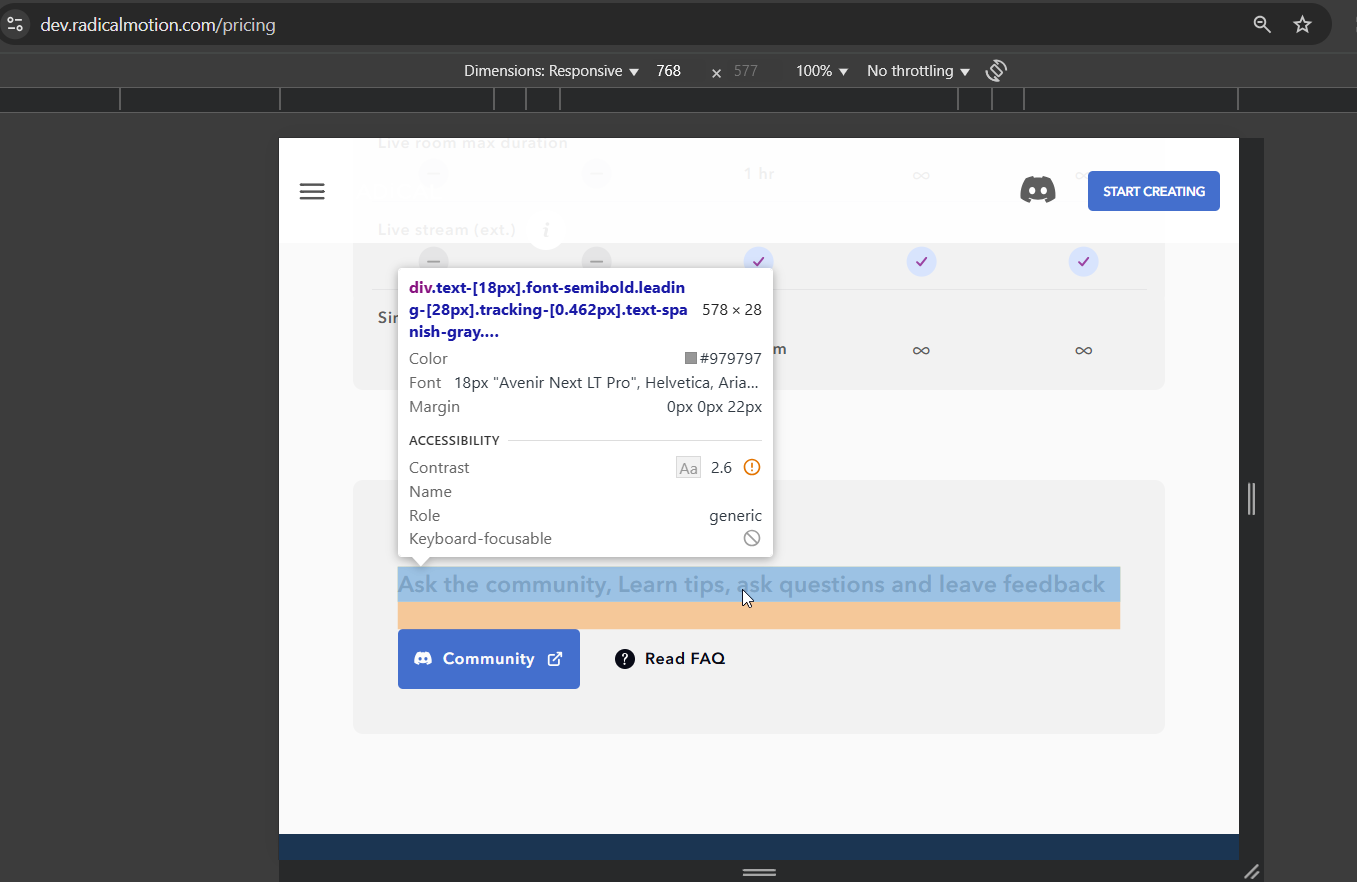The height and width of the screenshot is (882, 1357).
Task: Click the URL dev.radicalmotion.com/pricing
Action: coord(158,25)
